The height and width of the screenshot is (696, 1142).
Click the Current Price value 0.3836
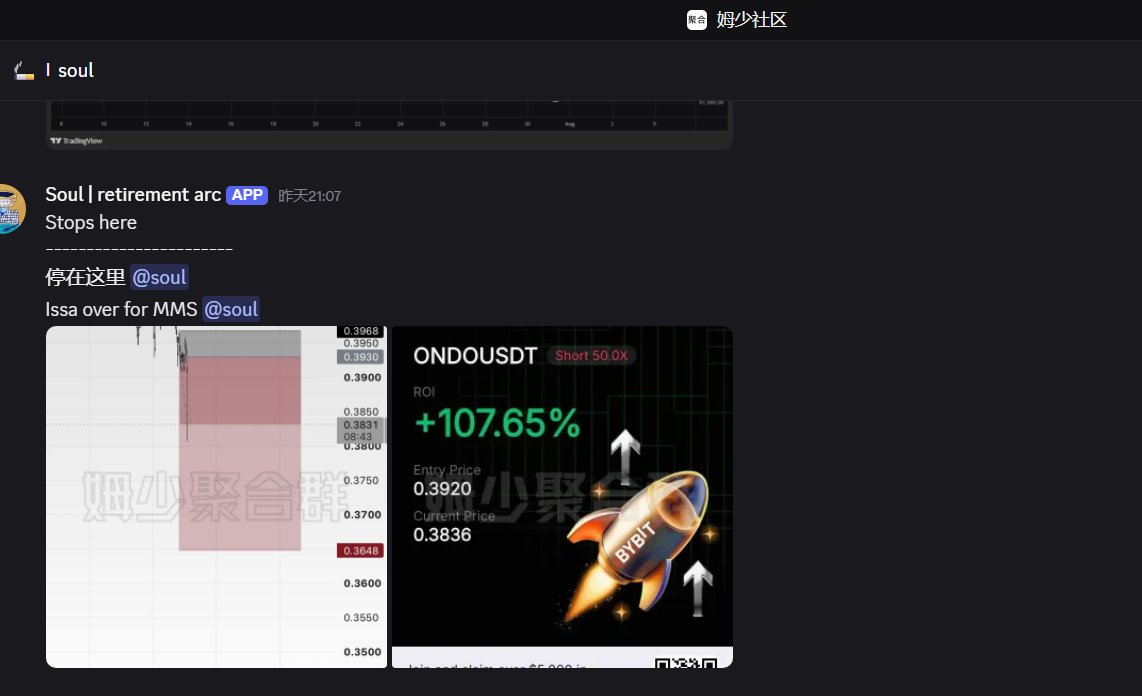pos(442,534)
